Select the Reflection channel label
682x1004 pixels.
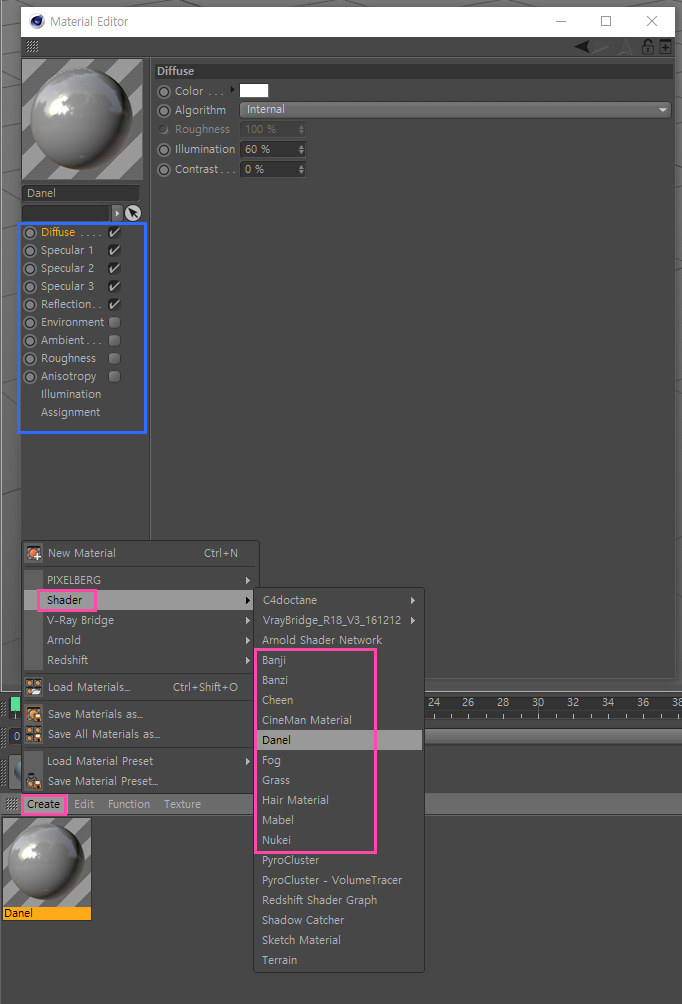pos(66,304)
